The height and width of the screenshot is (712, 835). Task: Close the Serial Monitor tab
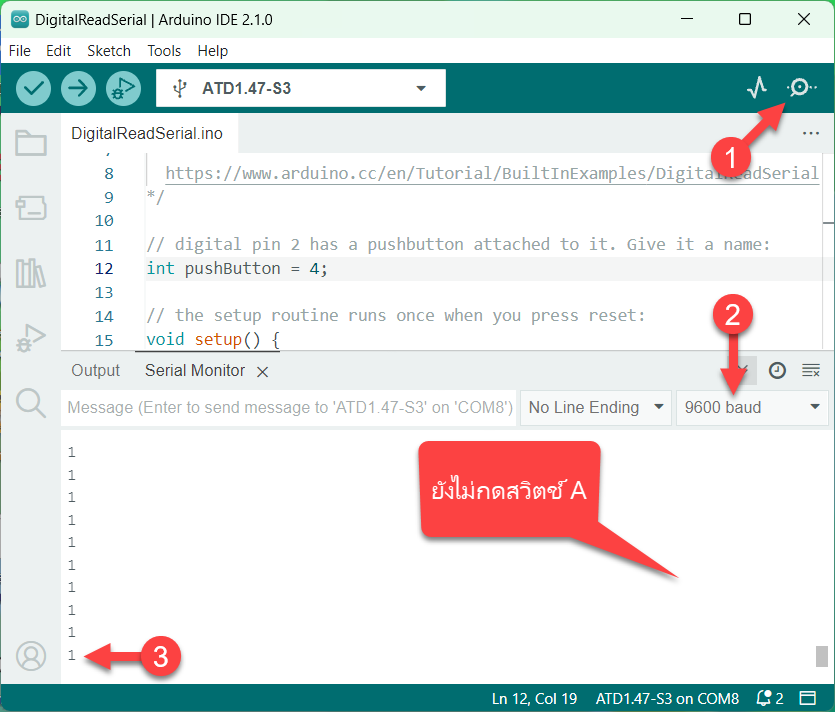(262, 371)
